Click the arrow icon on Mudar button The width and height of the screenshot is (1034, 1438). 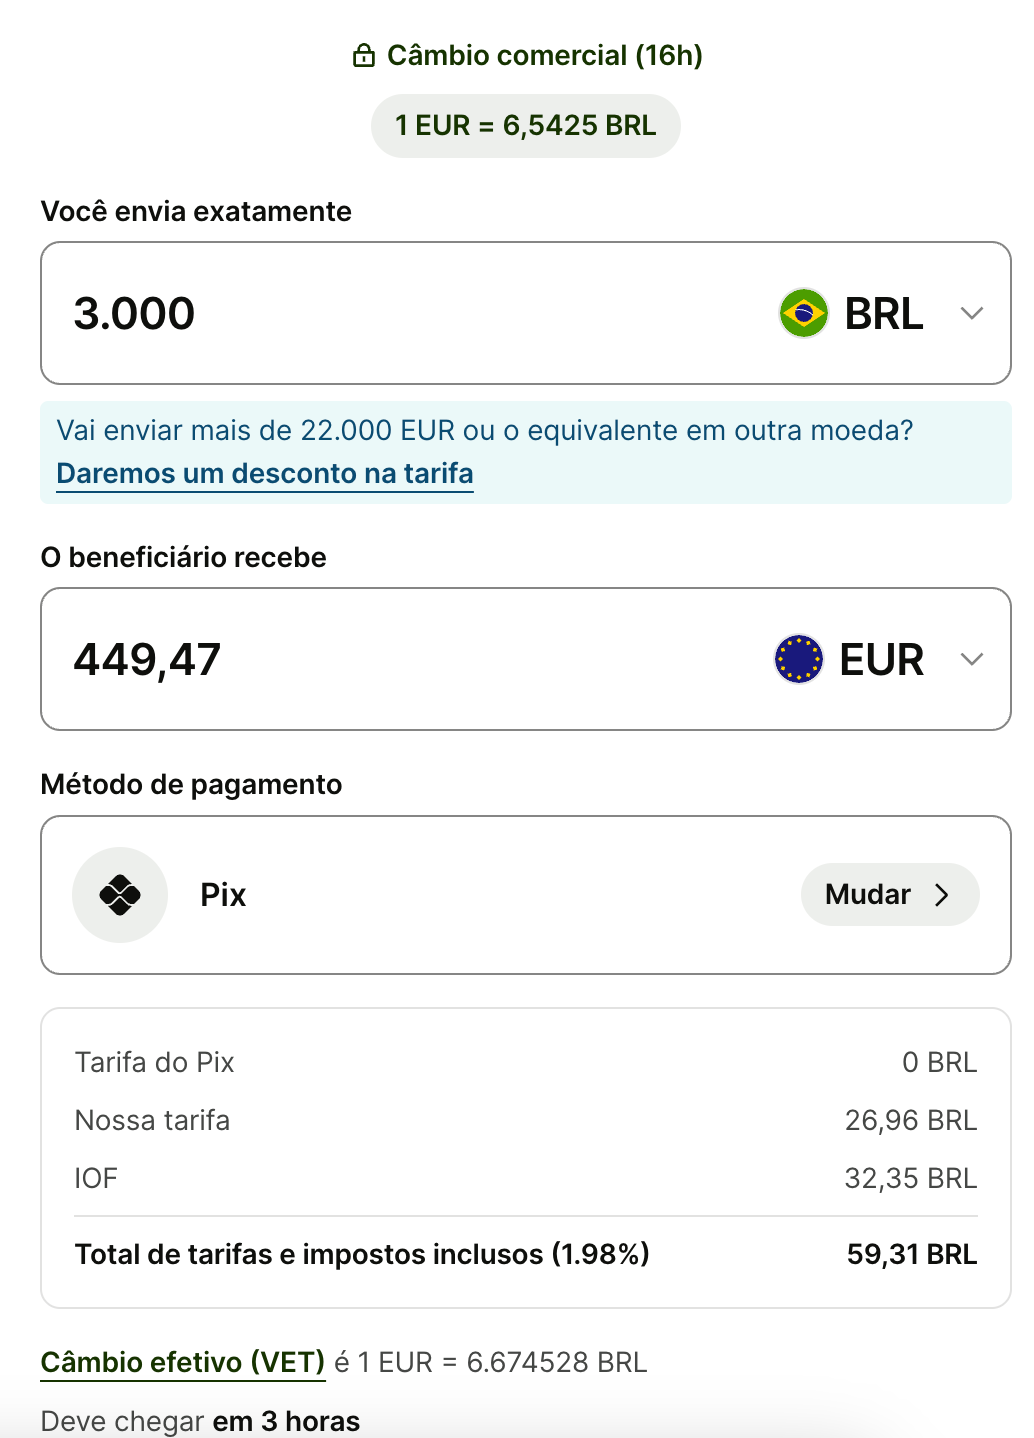click(x=942, y=895)
